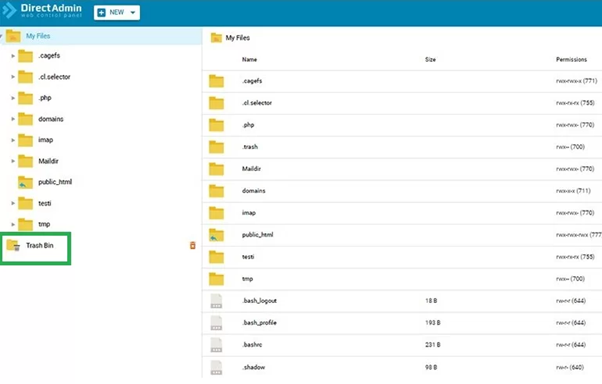Sort by the Size column header
Image resolution: width=602 pixels, height=384 pixels.
430,60
